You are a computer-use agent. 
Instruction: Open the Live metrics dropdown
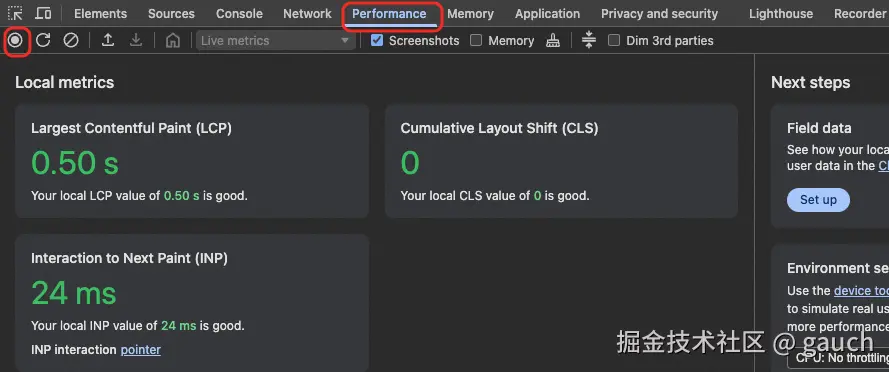[276, 40]
